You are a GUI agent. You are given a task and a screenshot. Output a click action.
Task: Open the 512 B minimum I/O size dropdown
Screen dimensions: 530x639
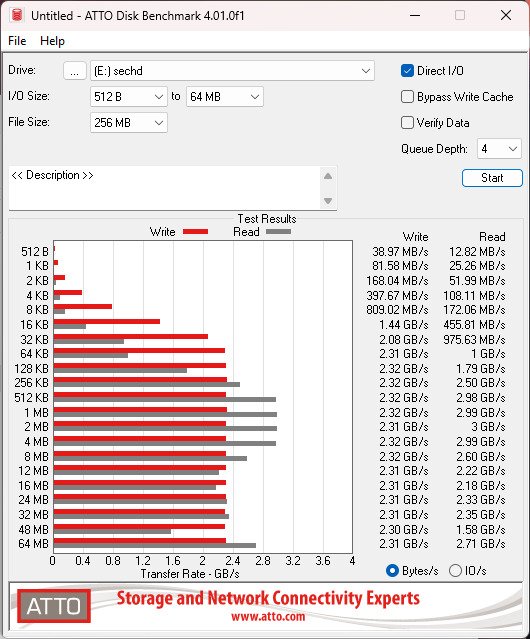[129, 97]
